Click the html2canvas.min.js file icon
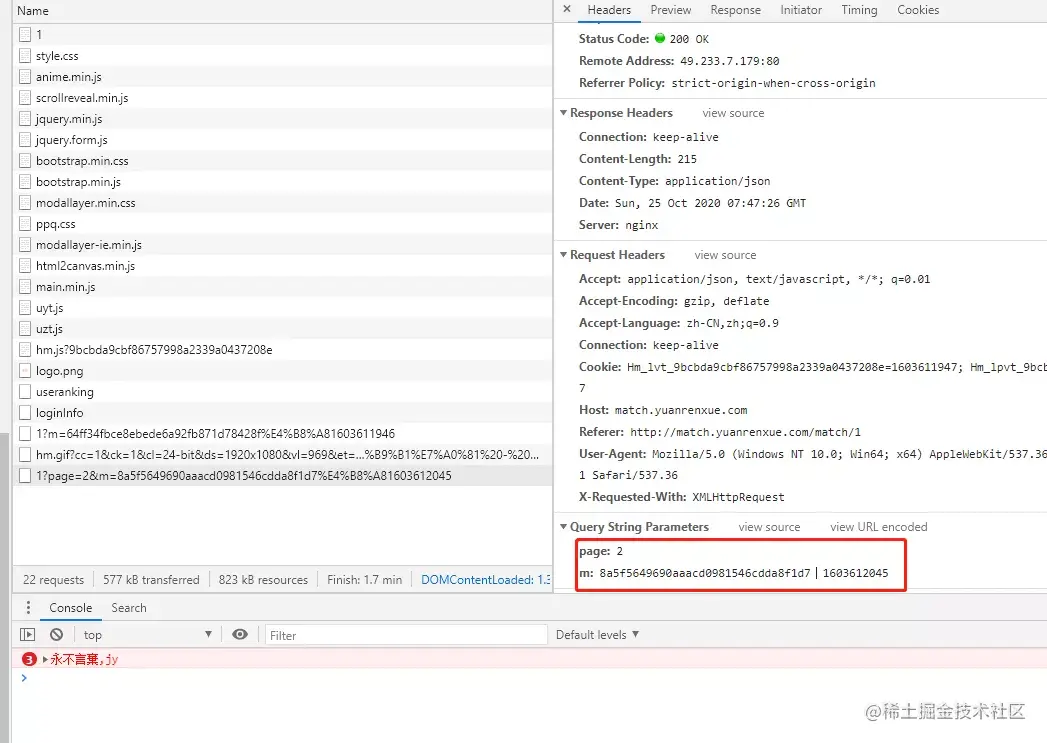The width and height of the screenshot is (1047, 743). (25, 266)
